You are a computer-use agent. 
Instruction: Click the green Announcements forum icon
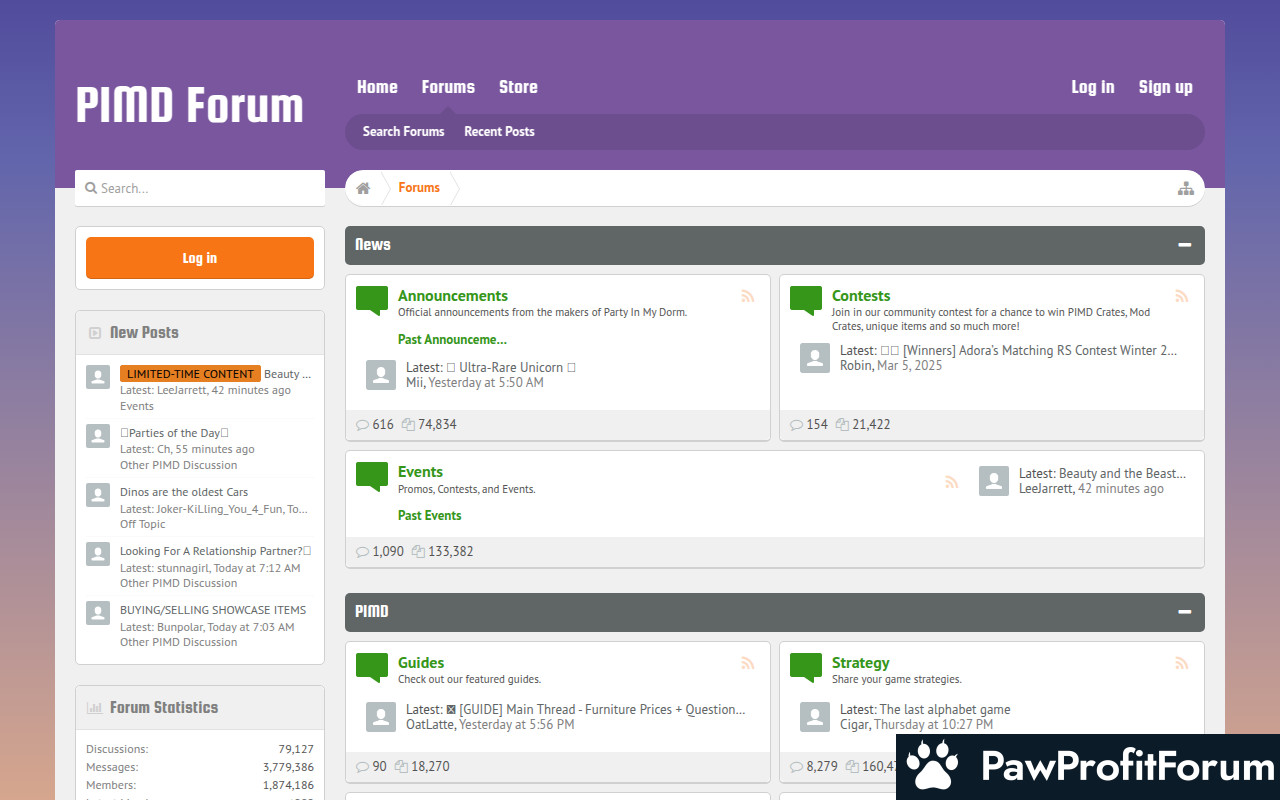372,300
